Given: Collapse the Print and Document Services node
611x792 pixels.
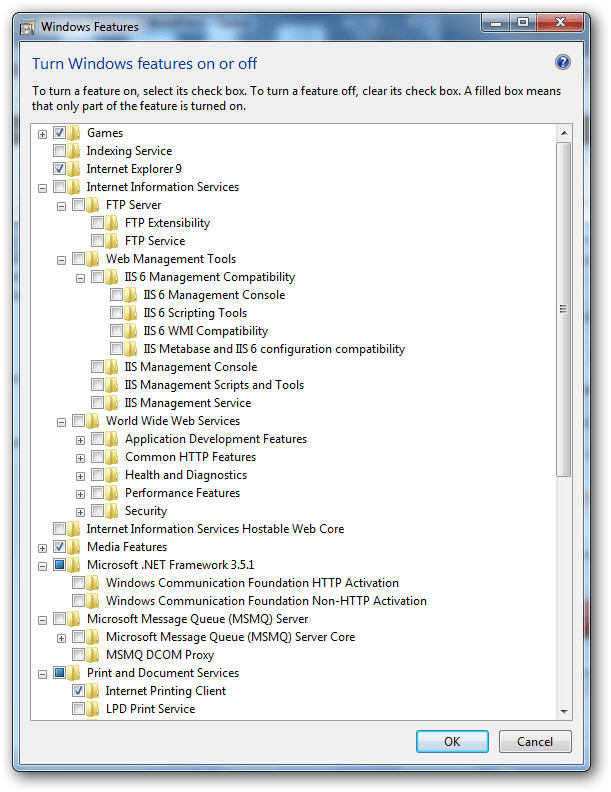Looking at the screenshot, I should (x=42, y=674).
